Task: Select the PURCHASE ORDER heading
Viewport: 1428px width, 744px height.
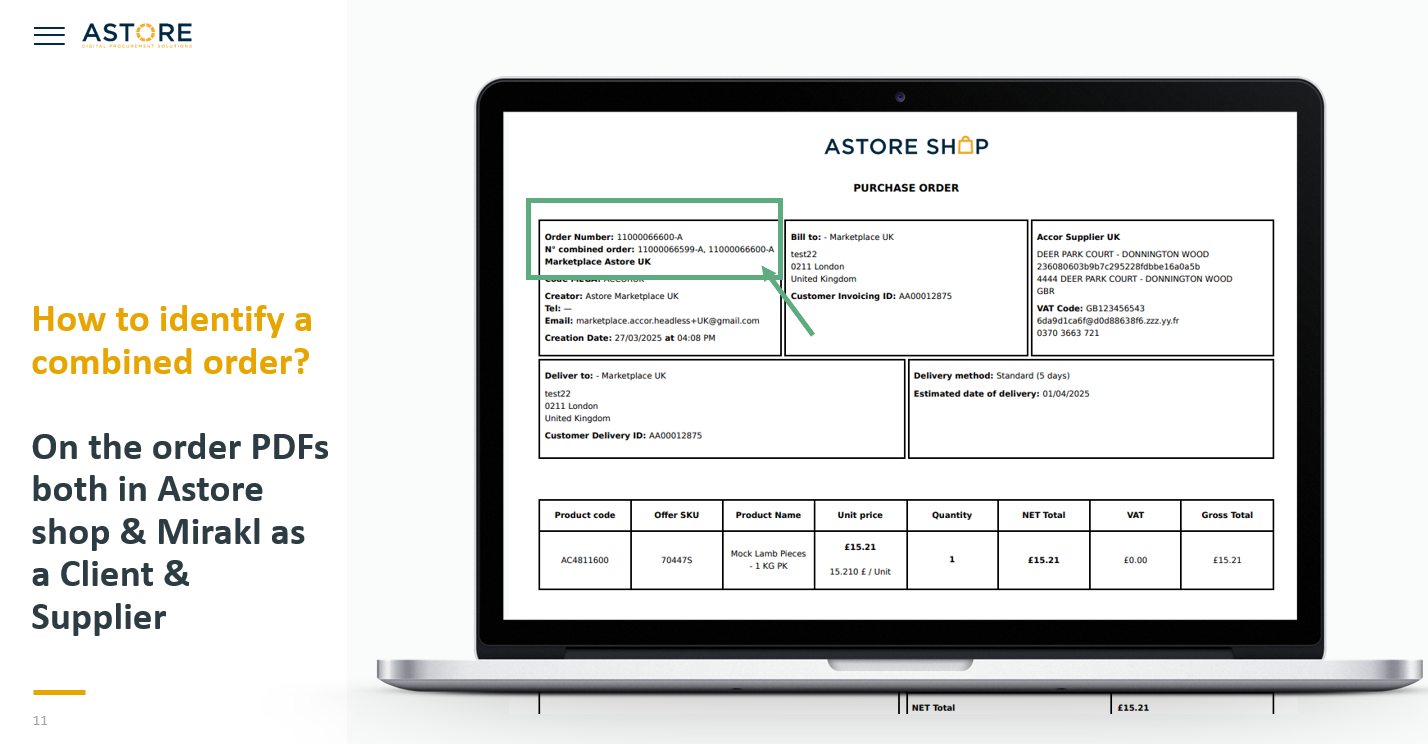Action: coord(906,188)
